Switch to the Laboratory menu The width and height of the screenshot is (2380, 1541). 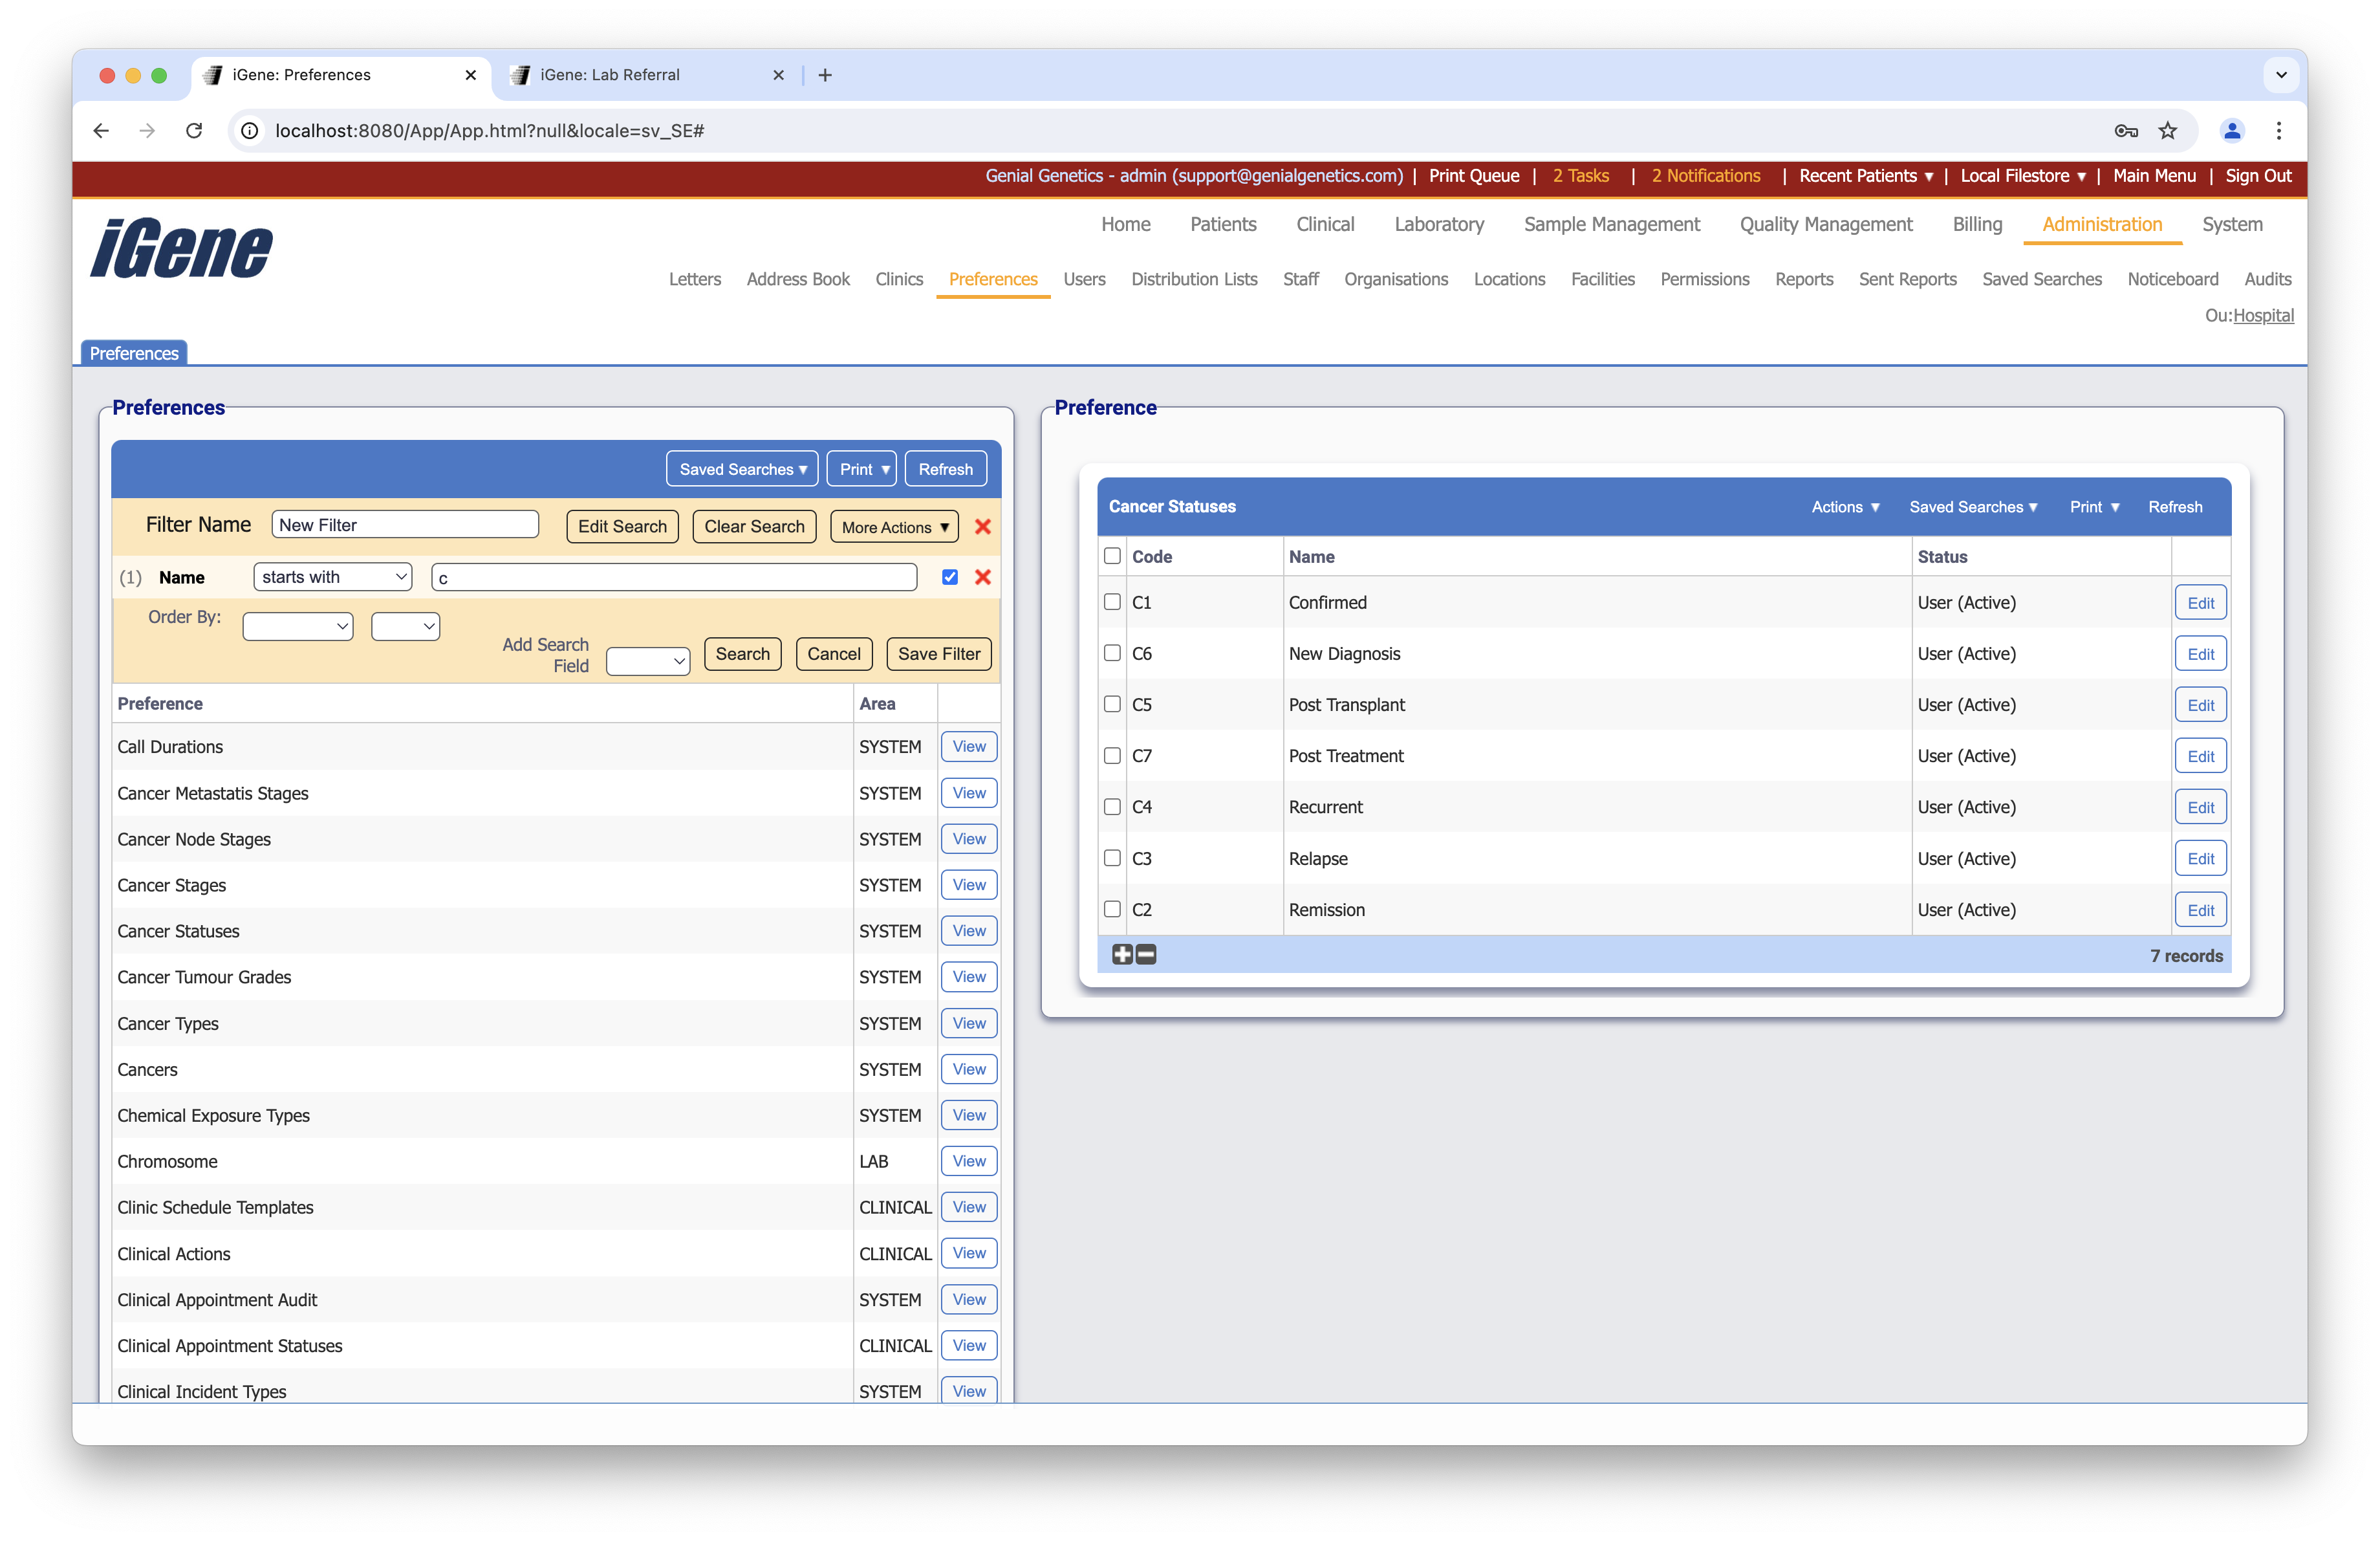click(x=1438, y=224)
